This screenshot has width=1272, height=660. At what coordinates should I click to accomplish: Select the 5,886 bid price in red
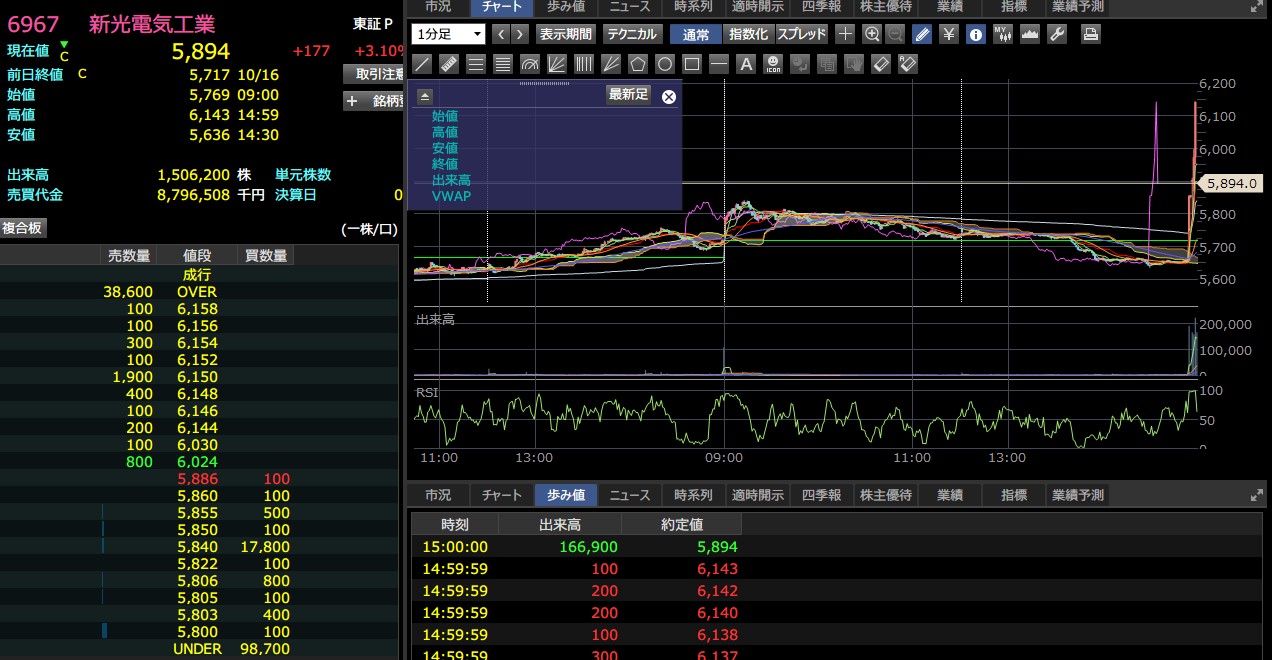(197, 479)
